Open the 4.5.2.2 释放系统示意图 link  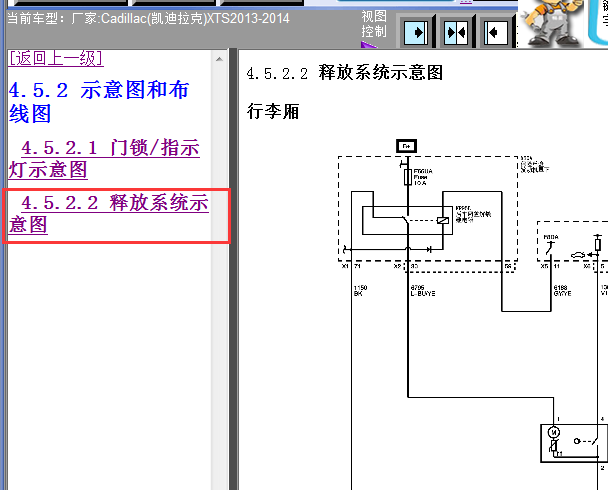(109, 214)
